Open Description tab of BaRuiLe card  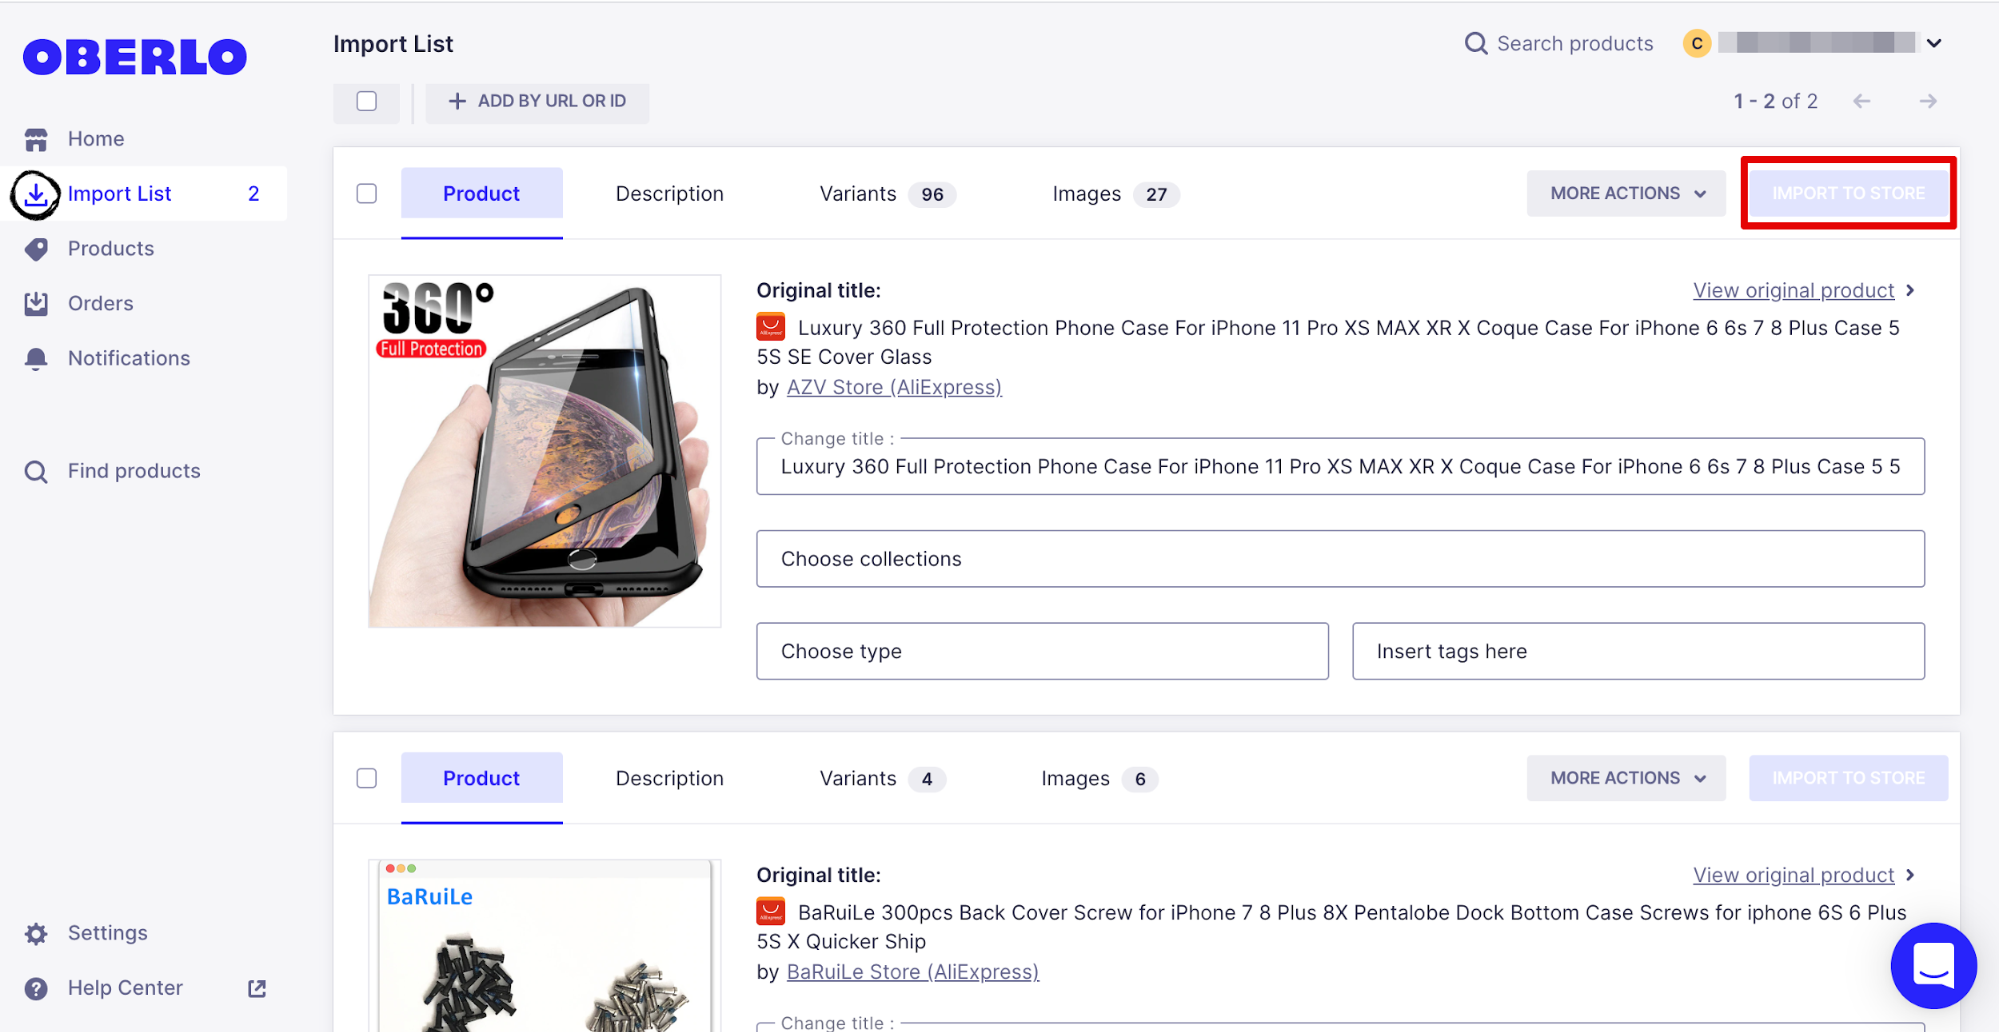[670, 779]
